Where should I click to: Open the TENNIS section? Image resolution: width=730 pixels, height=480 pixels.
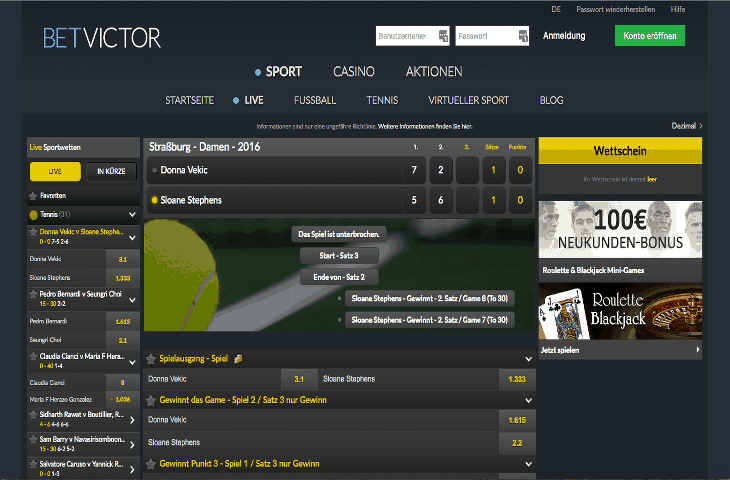(x=382, y=101)
